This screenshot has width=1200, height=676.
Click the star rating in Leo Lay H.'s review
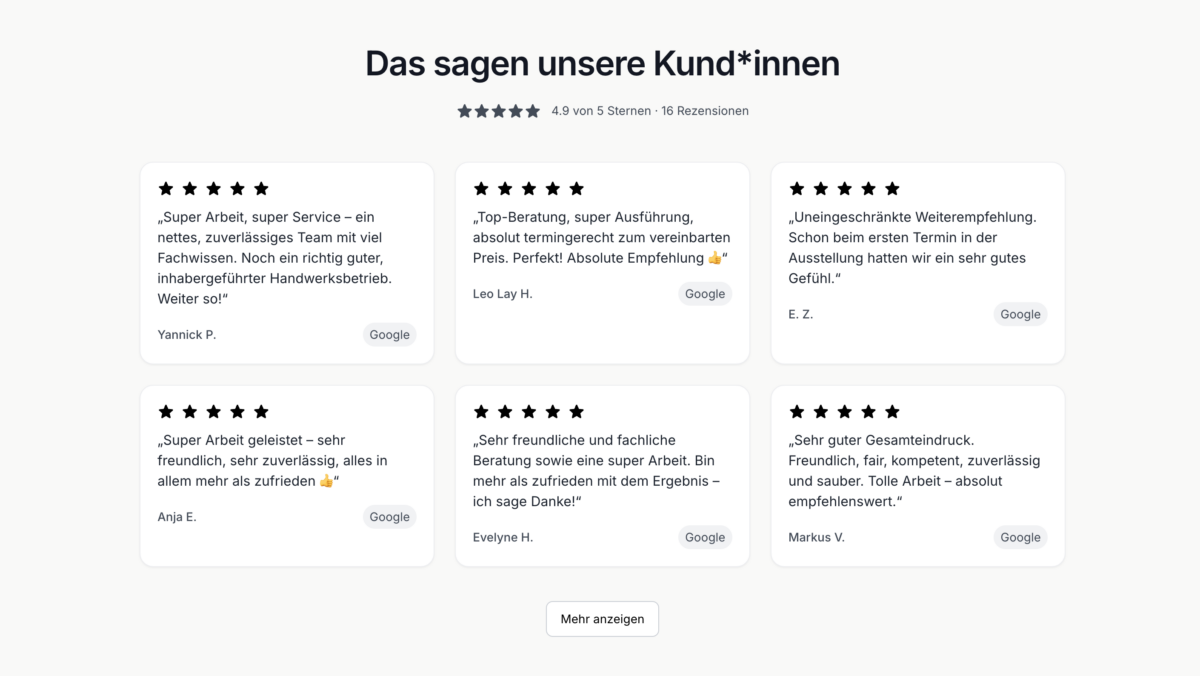tap(529, 188)
